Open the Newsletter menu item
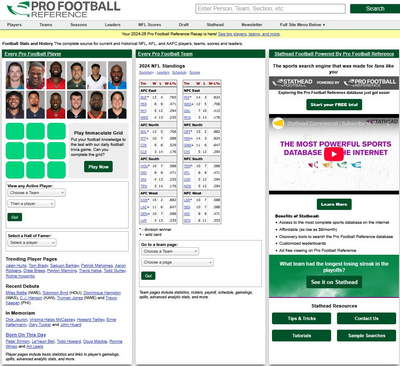Screen dimensions: 400x366 point(252,25)
